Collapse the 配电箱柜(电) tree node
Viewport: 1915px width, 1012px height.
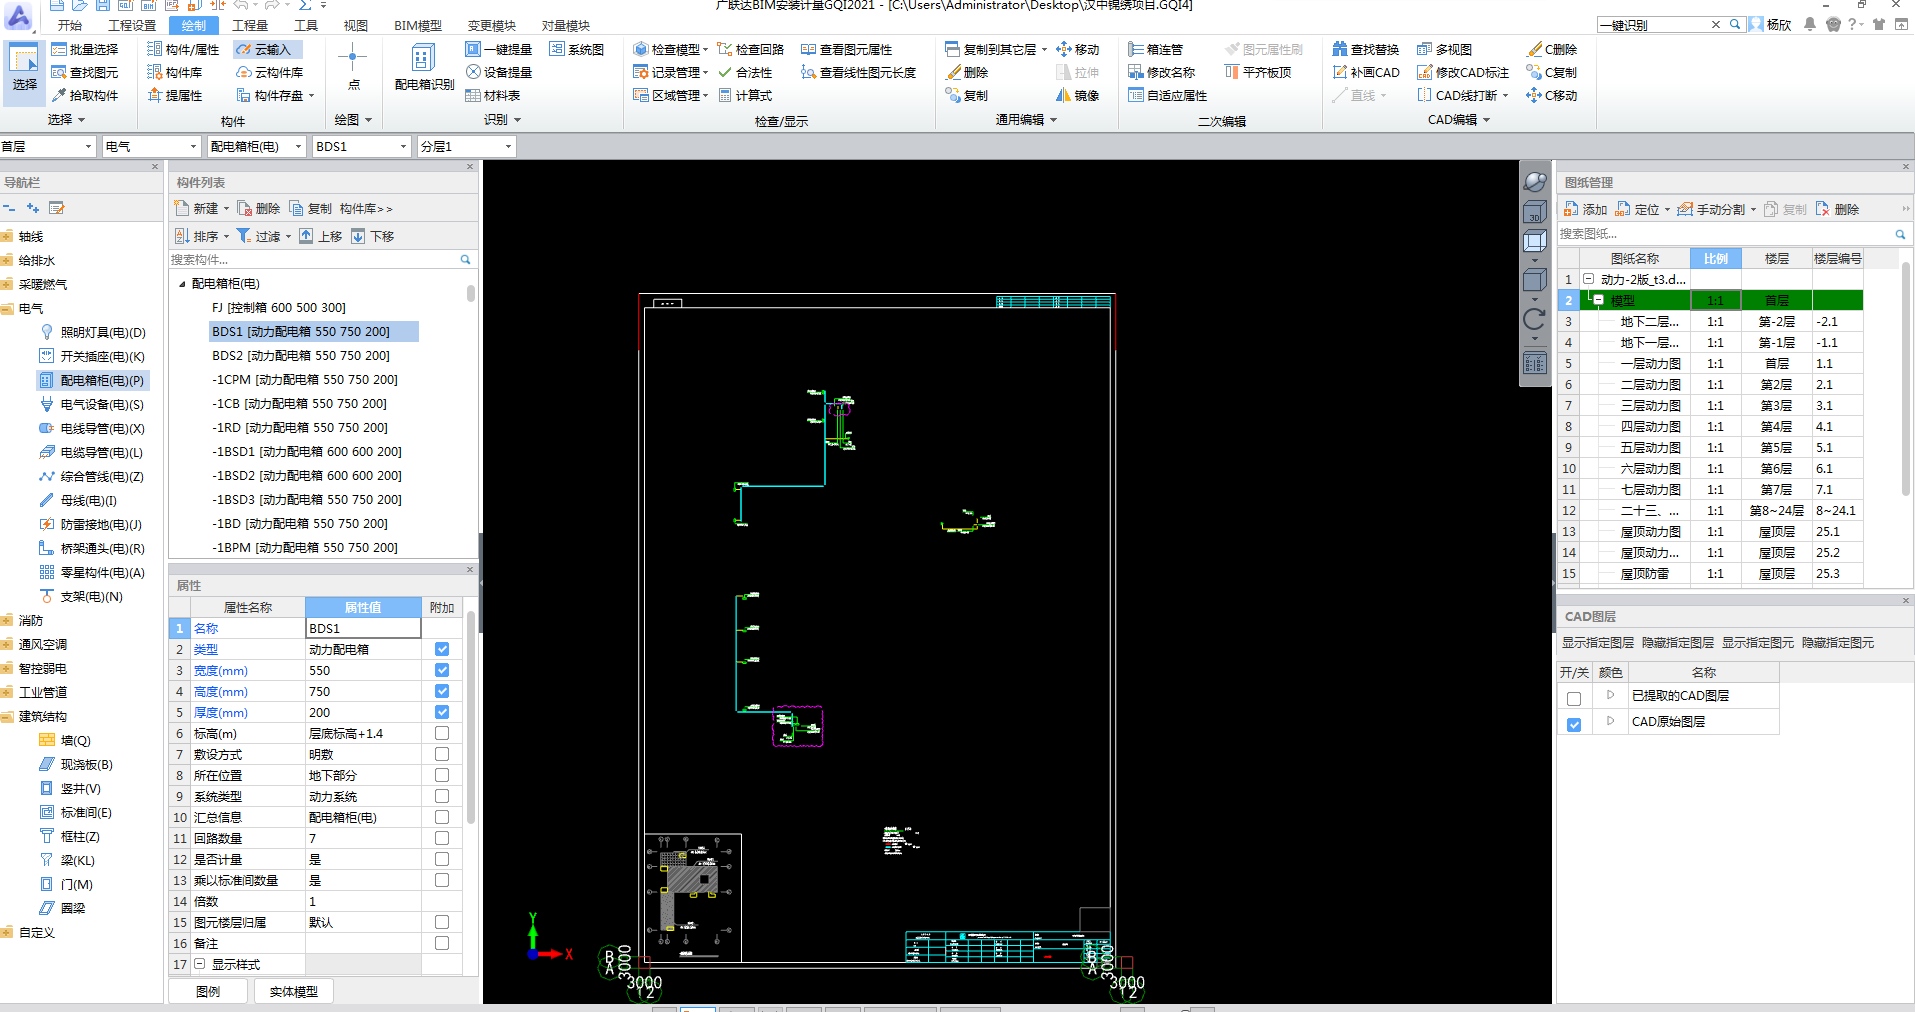tap(182, 284)
